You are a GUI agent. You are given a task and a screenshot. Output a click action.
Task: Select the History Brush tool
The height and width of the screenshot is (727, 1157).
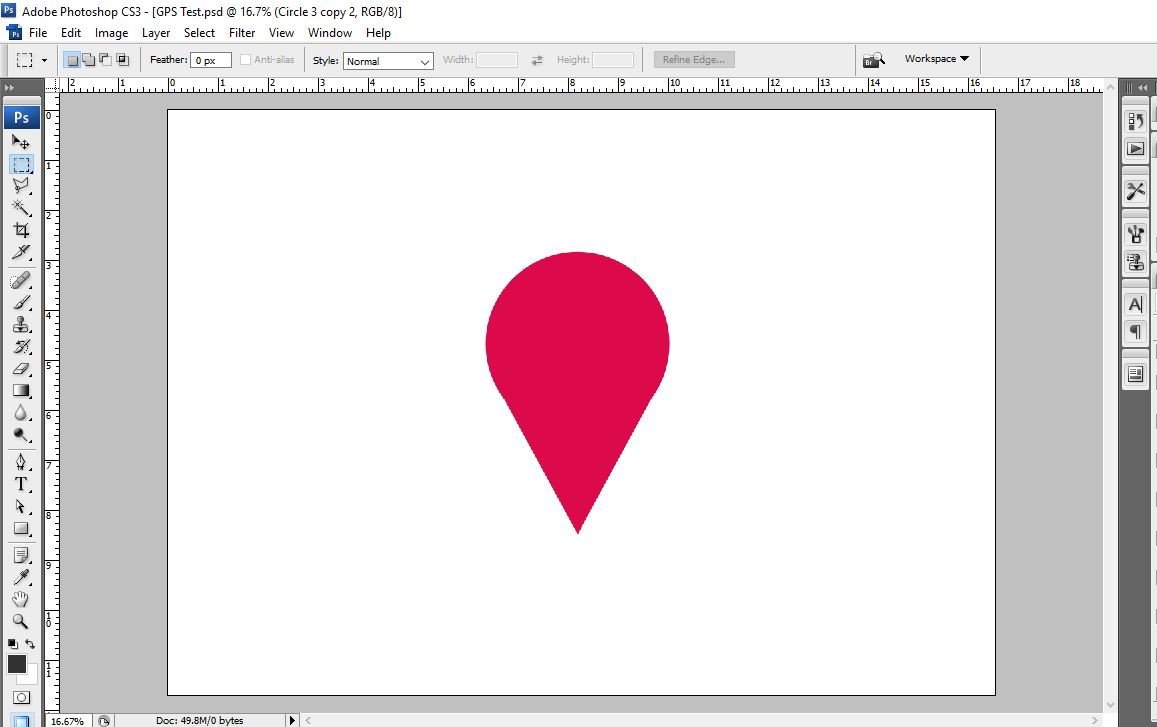pyautogui.click(x=21, y=347)
